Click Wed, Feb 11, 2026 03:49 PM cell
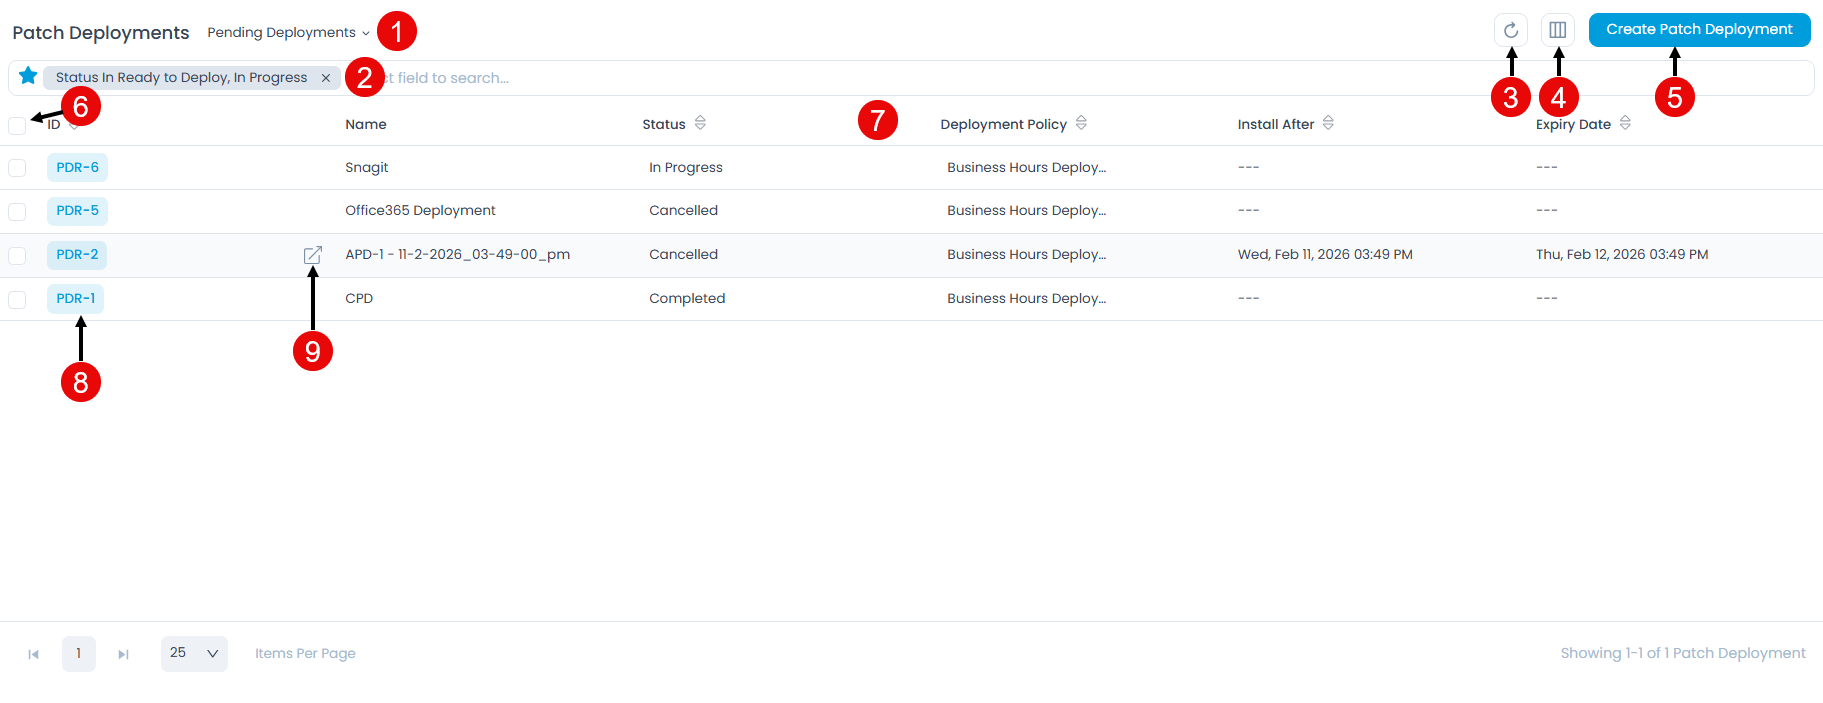The image size is (1823, 703). point(1325,254)
